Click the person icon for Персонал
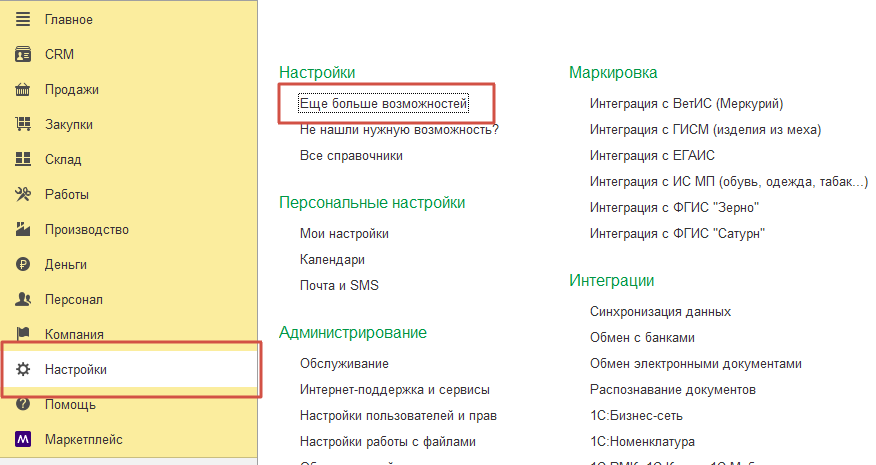 [24, 299]
